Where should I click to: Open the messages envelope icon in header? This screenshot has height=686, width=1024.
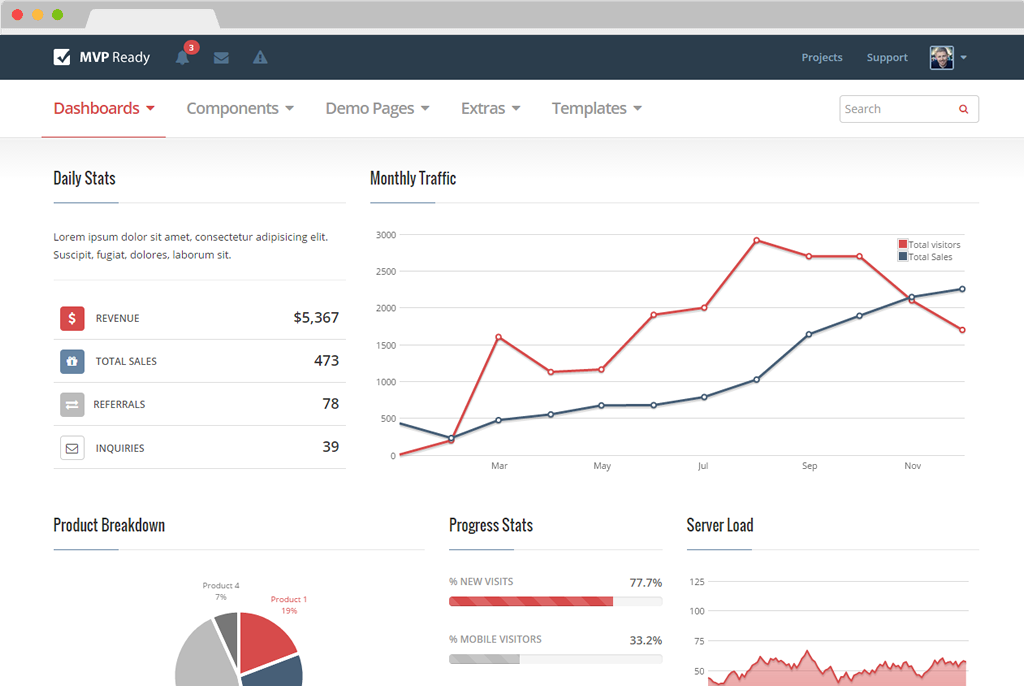coord(221,57)
